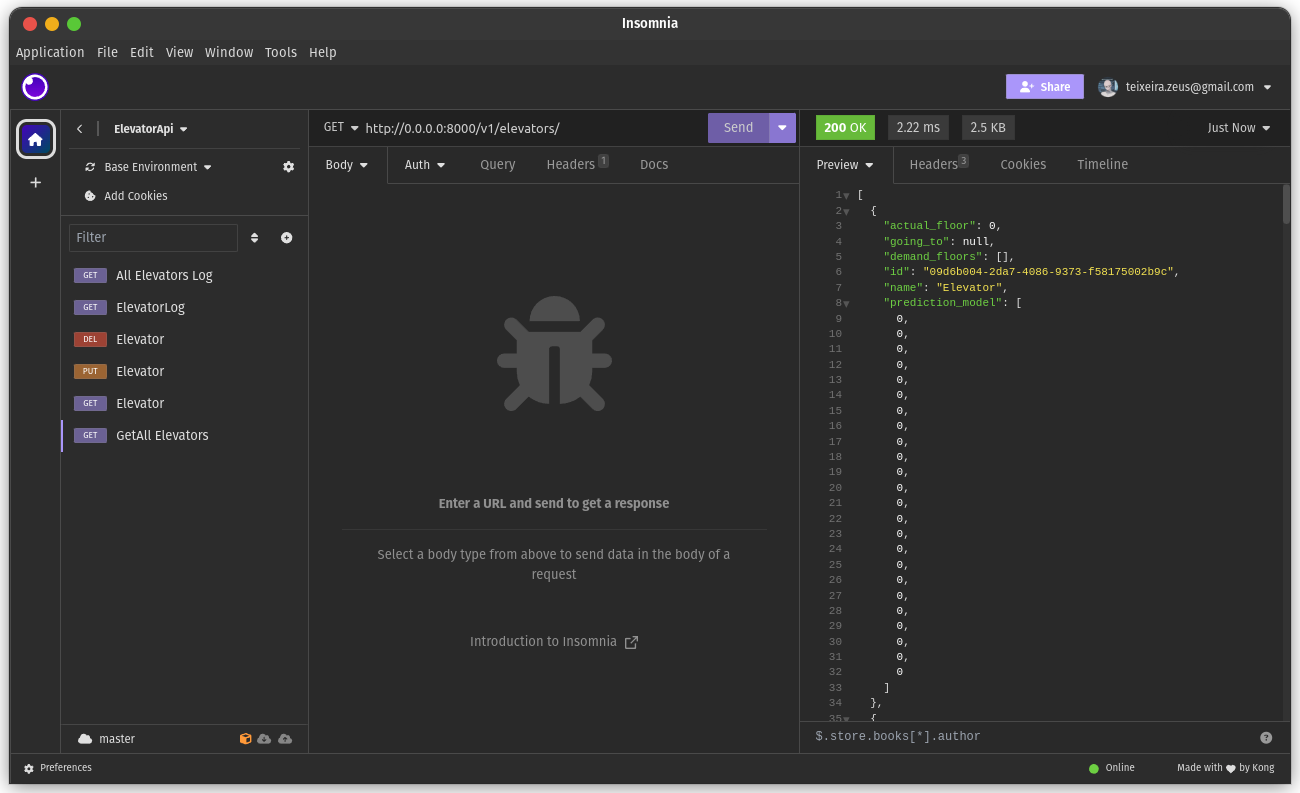Image resolution: width=1300 pixels, height=793 pixels.
Task: Open JSONPath filter help icon
Action: [1266, 737]
